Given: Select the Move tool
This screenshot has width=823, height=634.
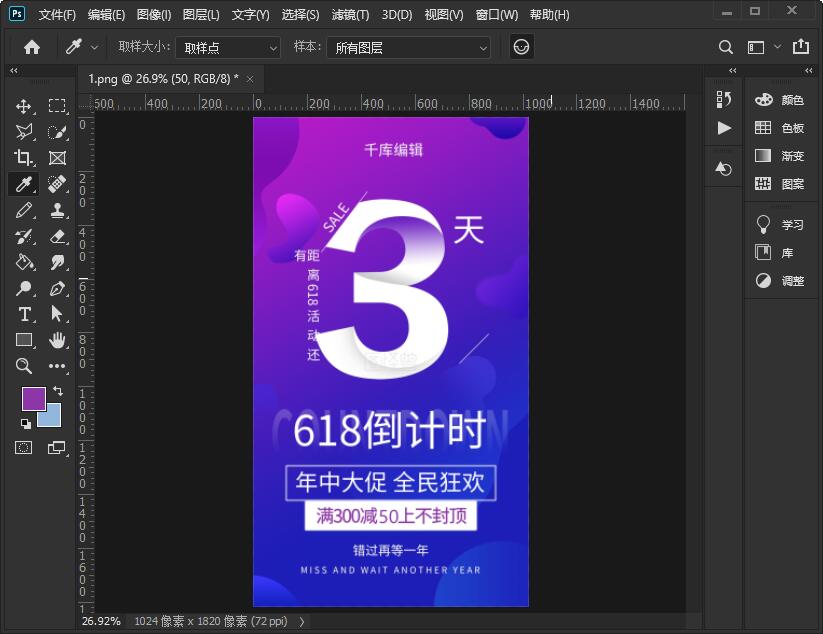Looking at the screenshot, I should pyautogui.click(x=24, y=107).
